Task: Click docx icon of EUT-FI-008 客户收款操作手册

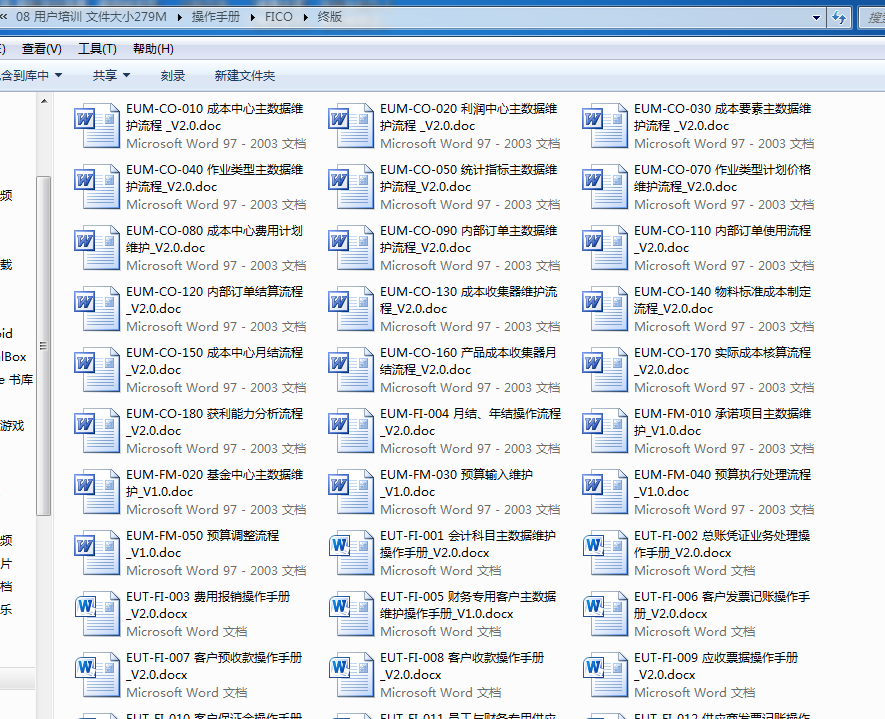Action: [351, 674]
